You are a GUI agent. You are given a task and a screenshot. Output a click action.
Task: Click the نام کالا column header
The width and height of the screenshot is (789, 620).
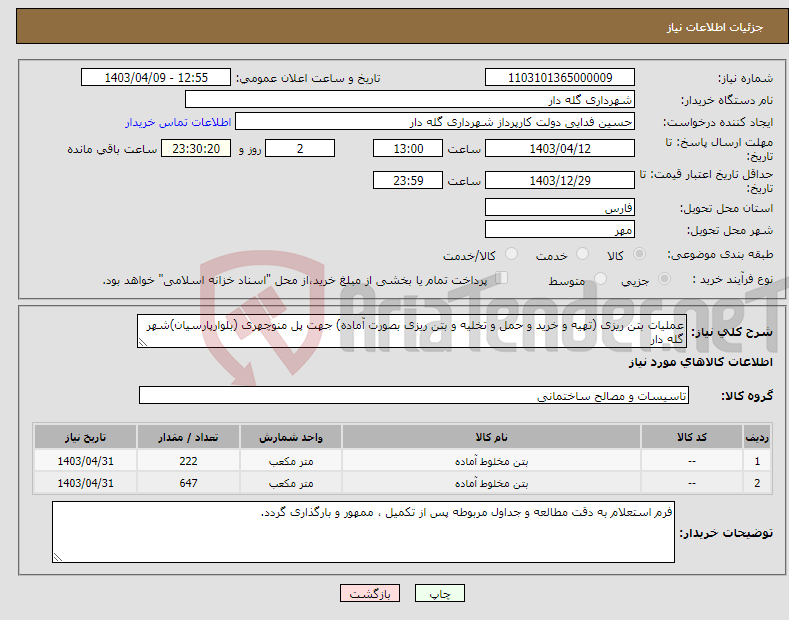[492, 437]
